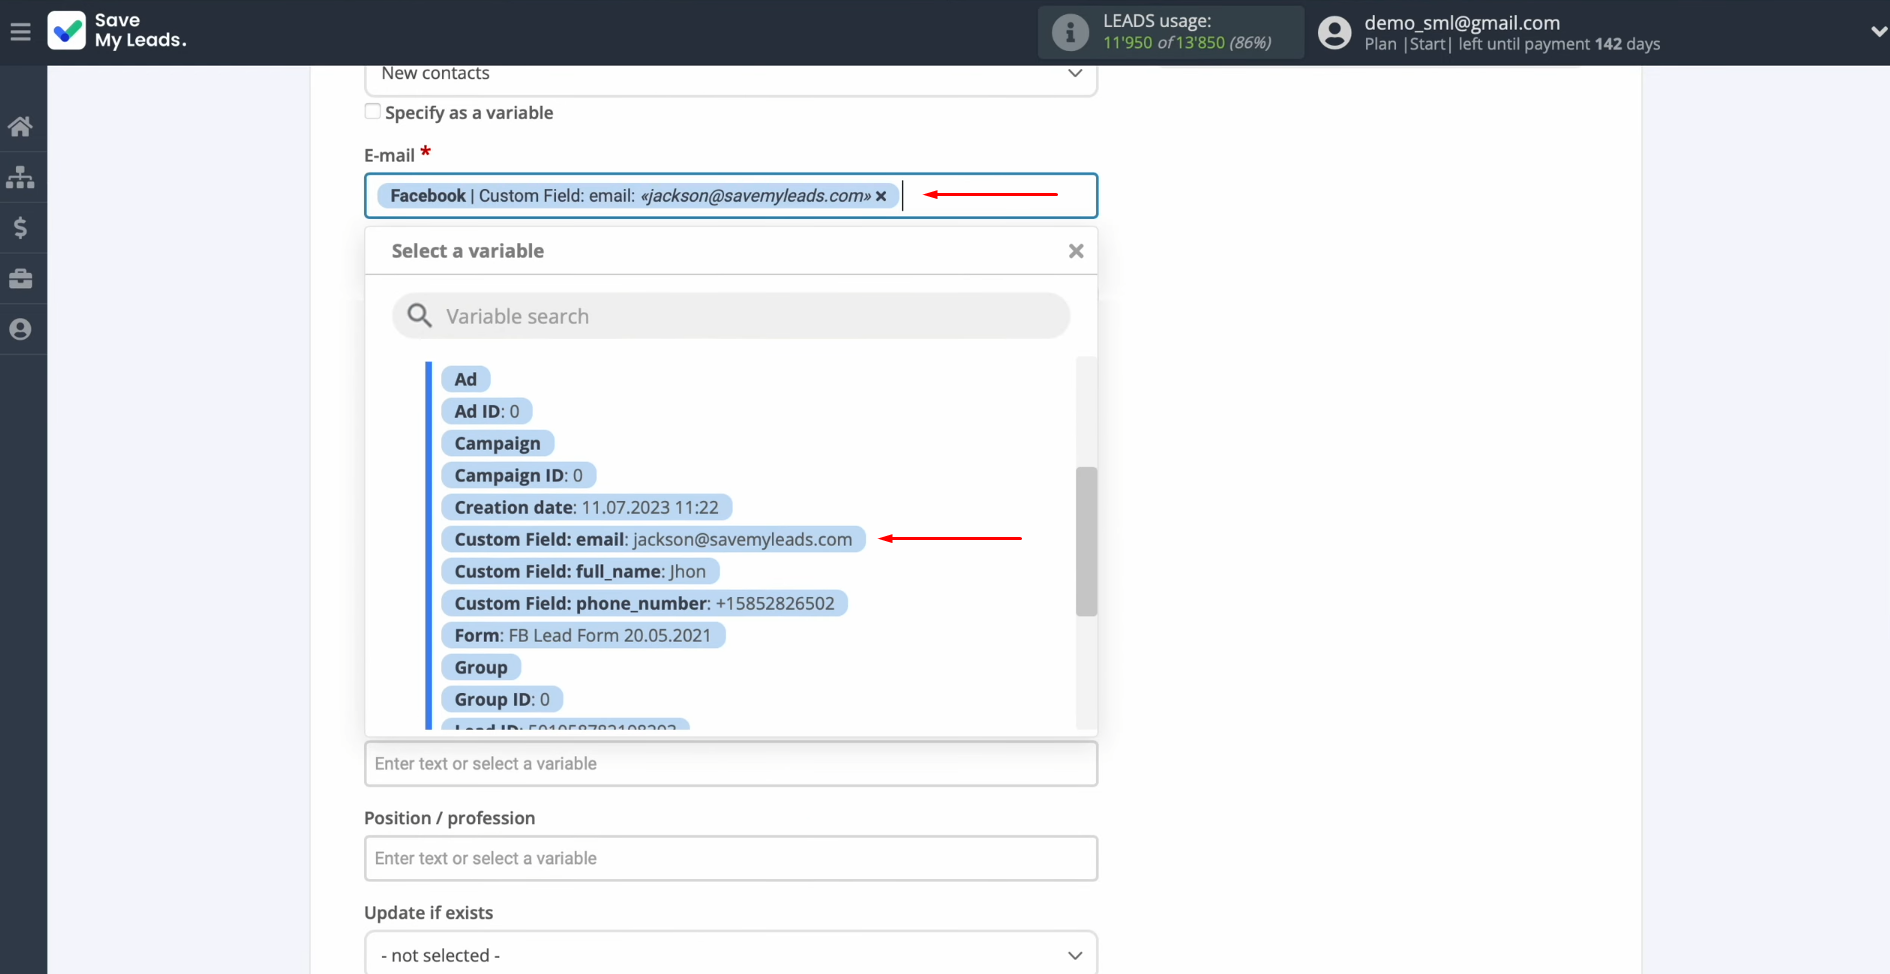Click the demo_sml@gmail.com account name
Viewport: 1890px width, 974px height.
[1462, 22]
